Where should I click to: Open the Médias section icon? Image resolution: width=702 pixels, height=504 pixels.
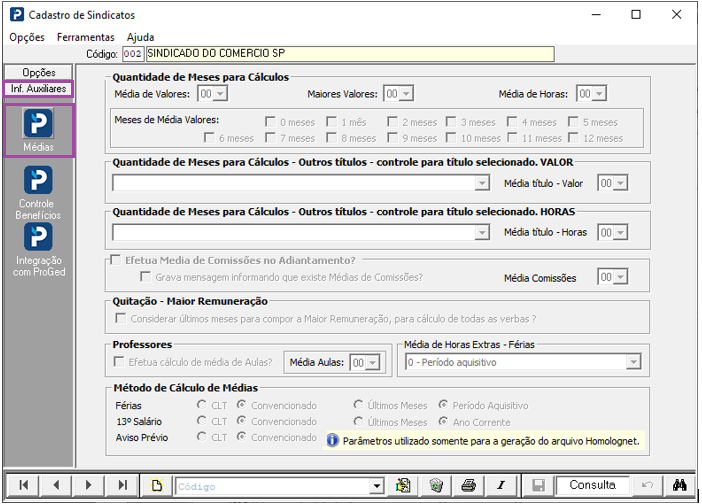click(x=38, y=124)
